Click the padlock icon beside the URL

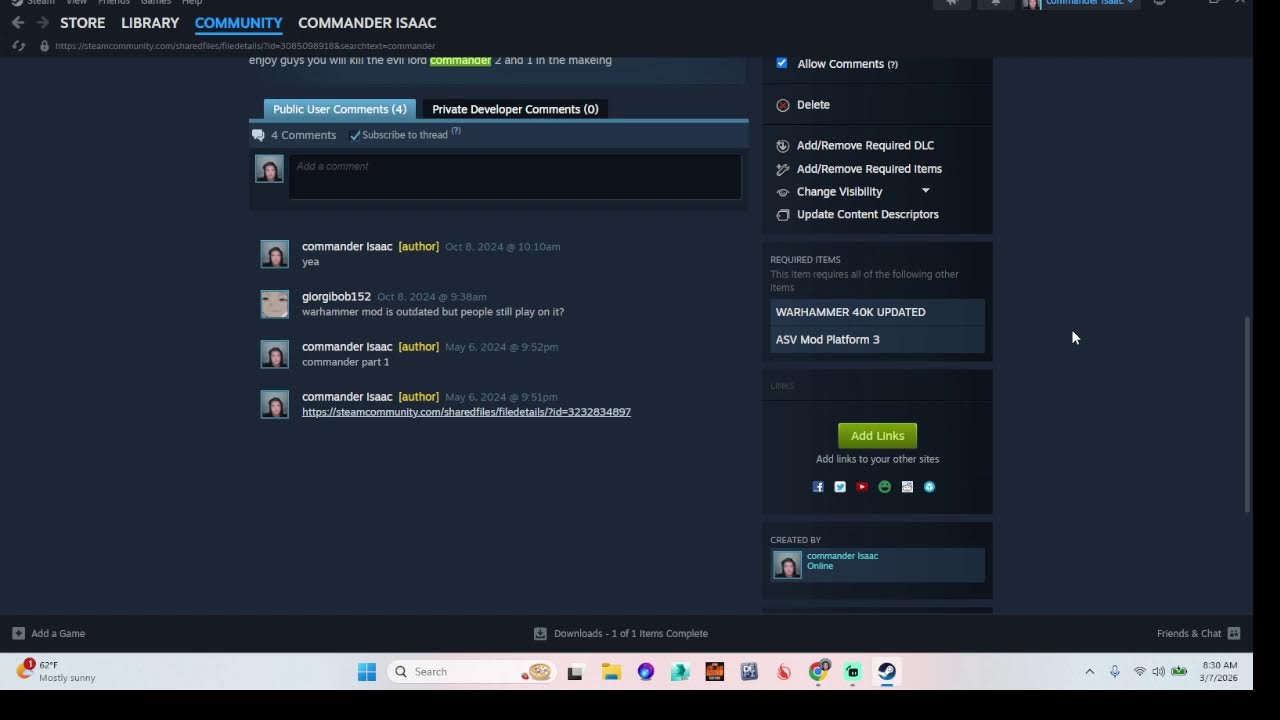pos(44,46)
